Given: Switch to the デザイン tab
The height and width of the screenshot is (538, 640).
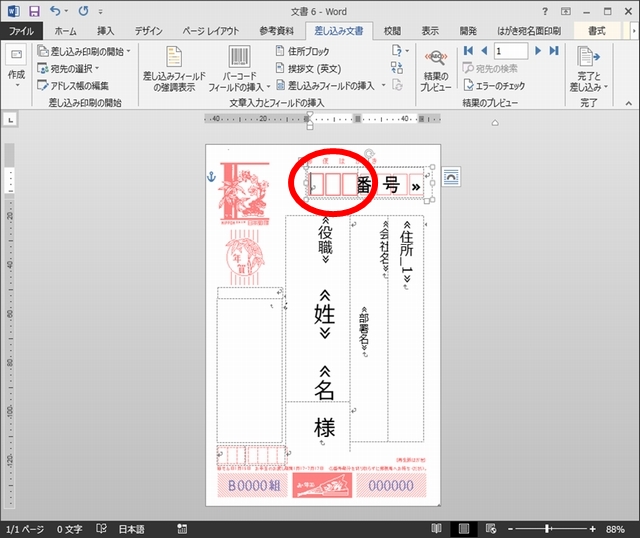Looking at the screenshot, I should (149, 31).
